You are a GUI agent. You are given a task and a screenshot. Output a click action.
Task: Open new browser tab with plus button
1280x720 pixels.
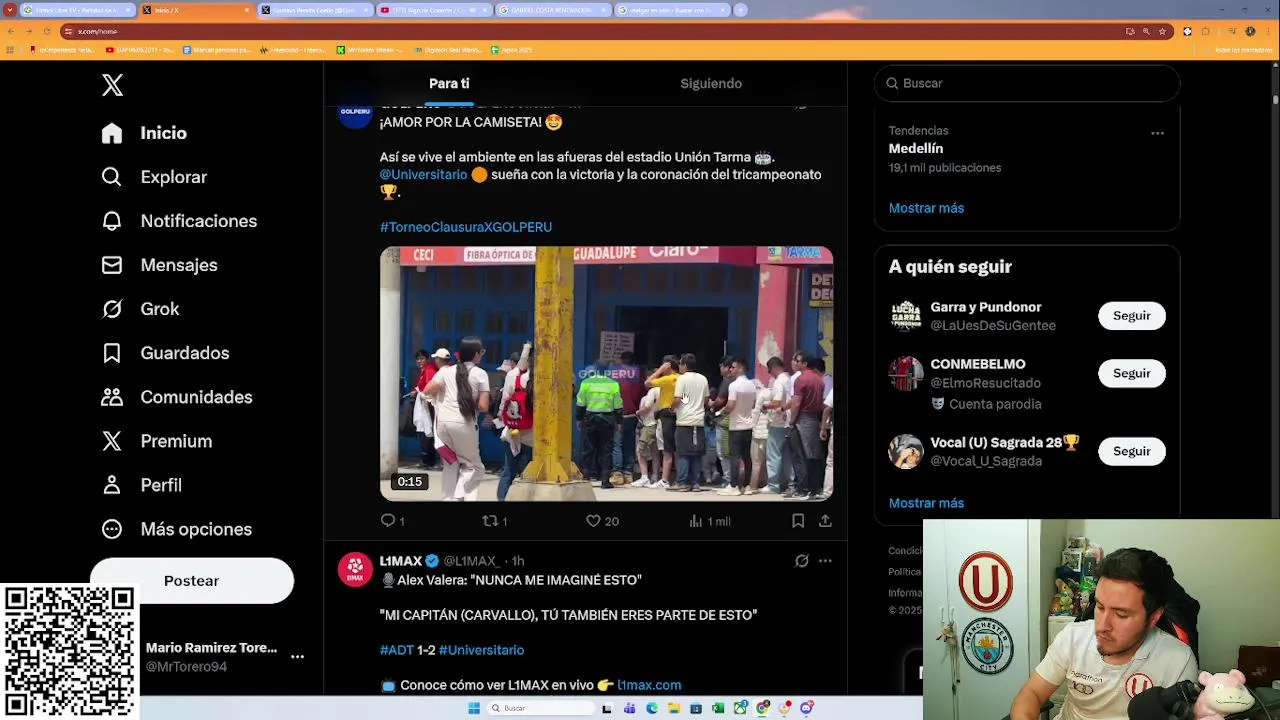click(740, 10)
